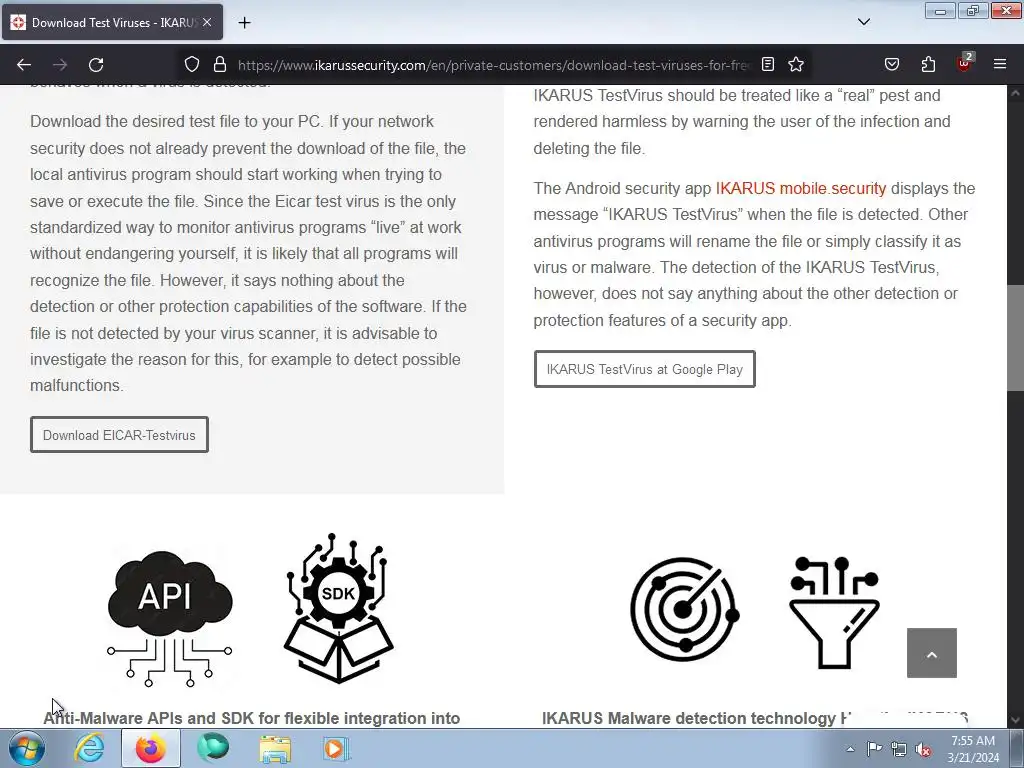This screenshot has height=768, width=1024.
Task: Go back to the previous page
Action: [x=24, y=65]
